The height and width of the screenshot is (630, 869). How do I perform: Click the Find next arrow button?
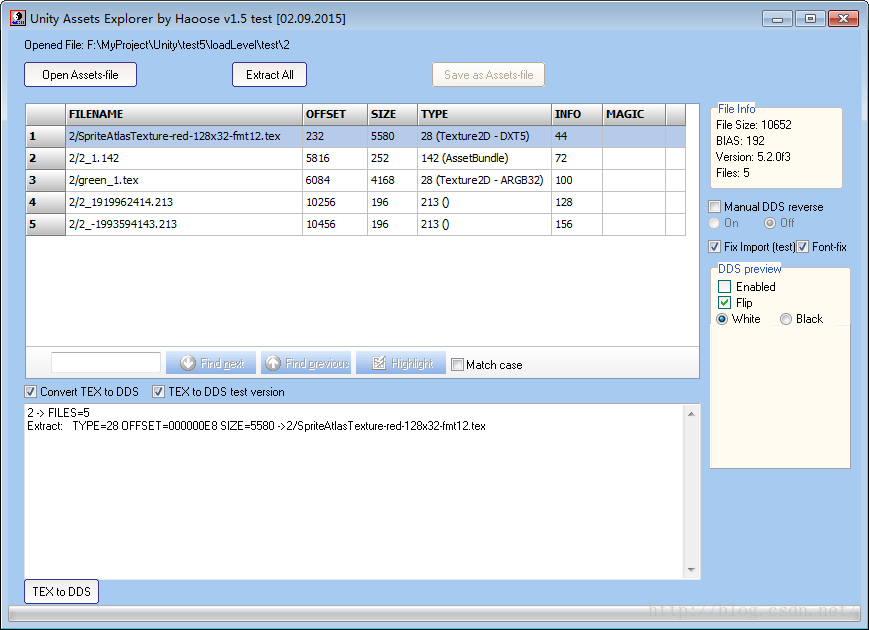pos(211,363)
